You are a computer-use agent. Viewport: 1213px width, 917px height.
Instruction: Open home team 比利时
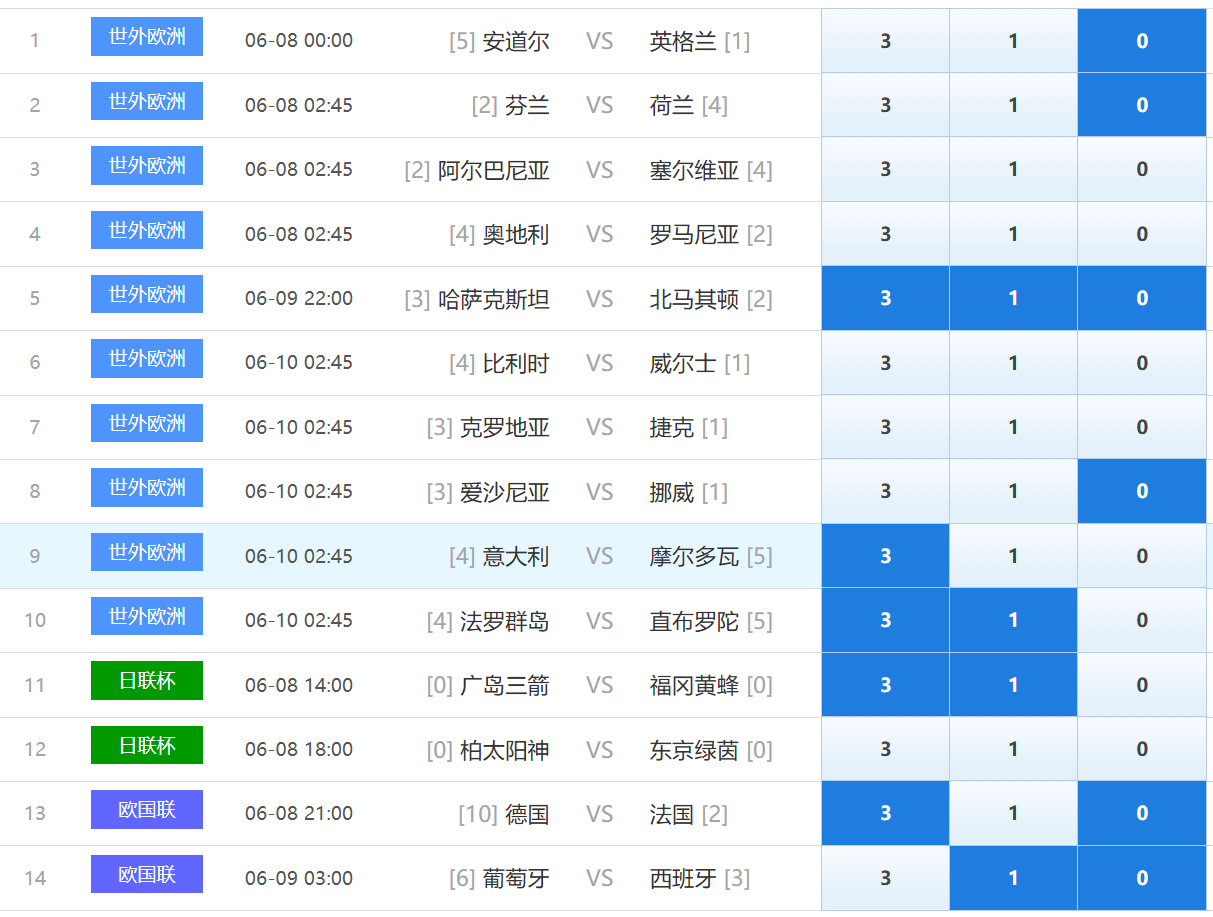pos(516,363)
